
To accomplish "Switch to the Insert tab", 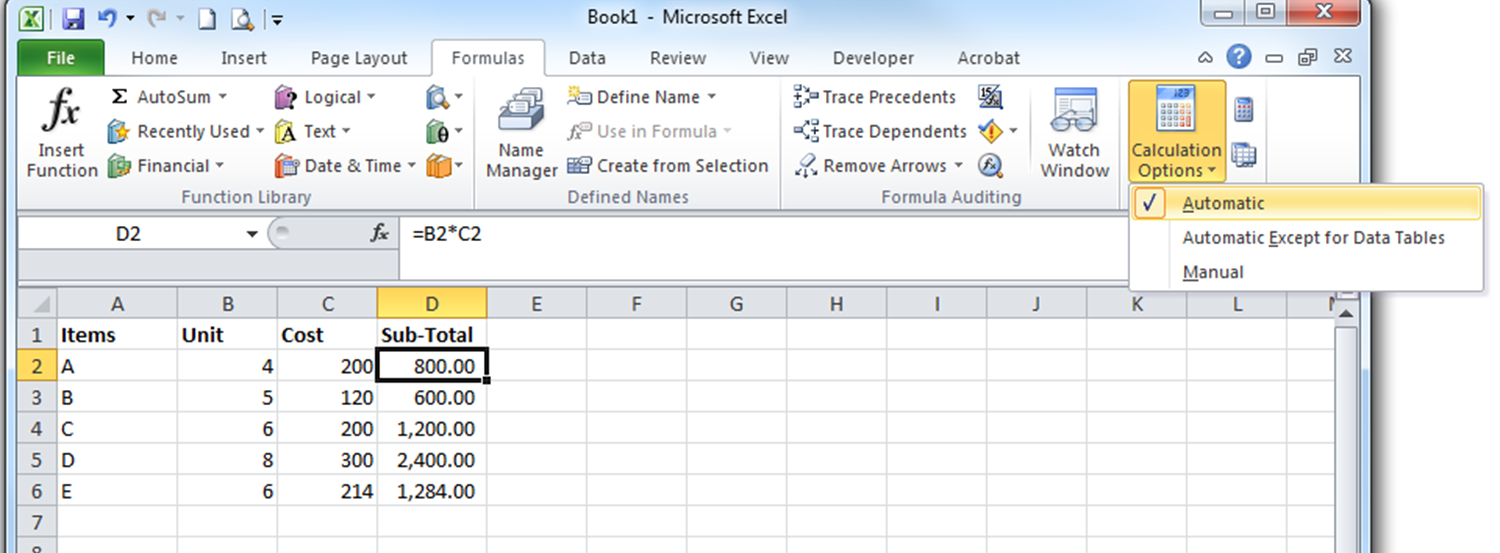I will pyautogui.click(x=244, y=58).
